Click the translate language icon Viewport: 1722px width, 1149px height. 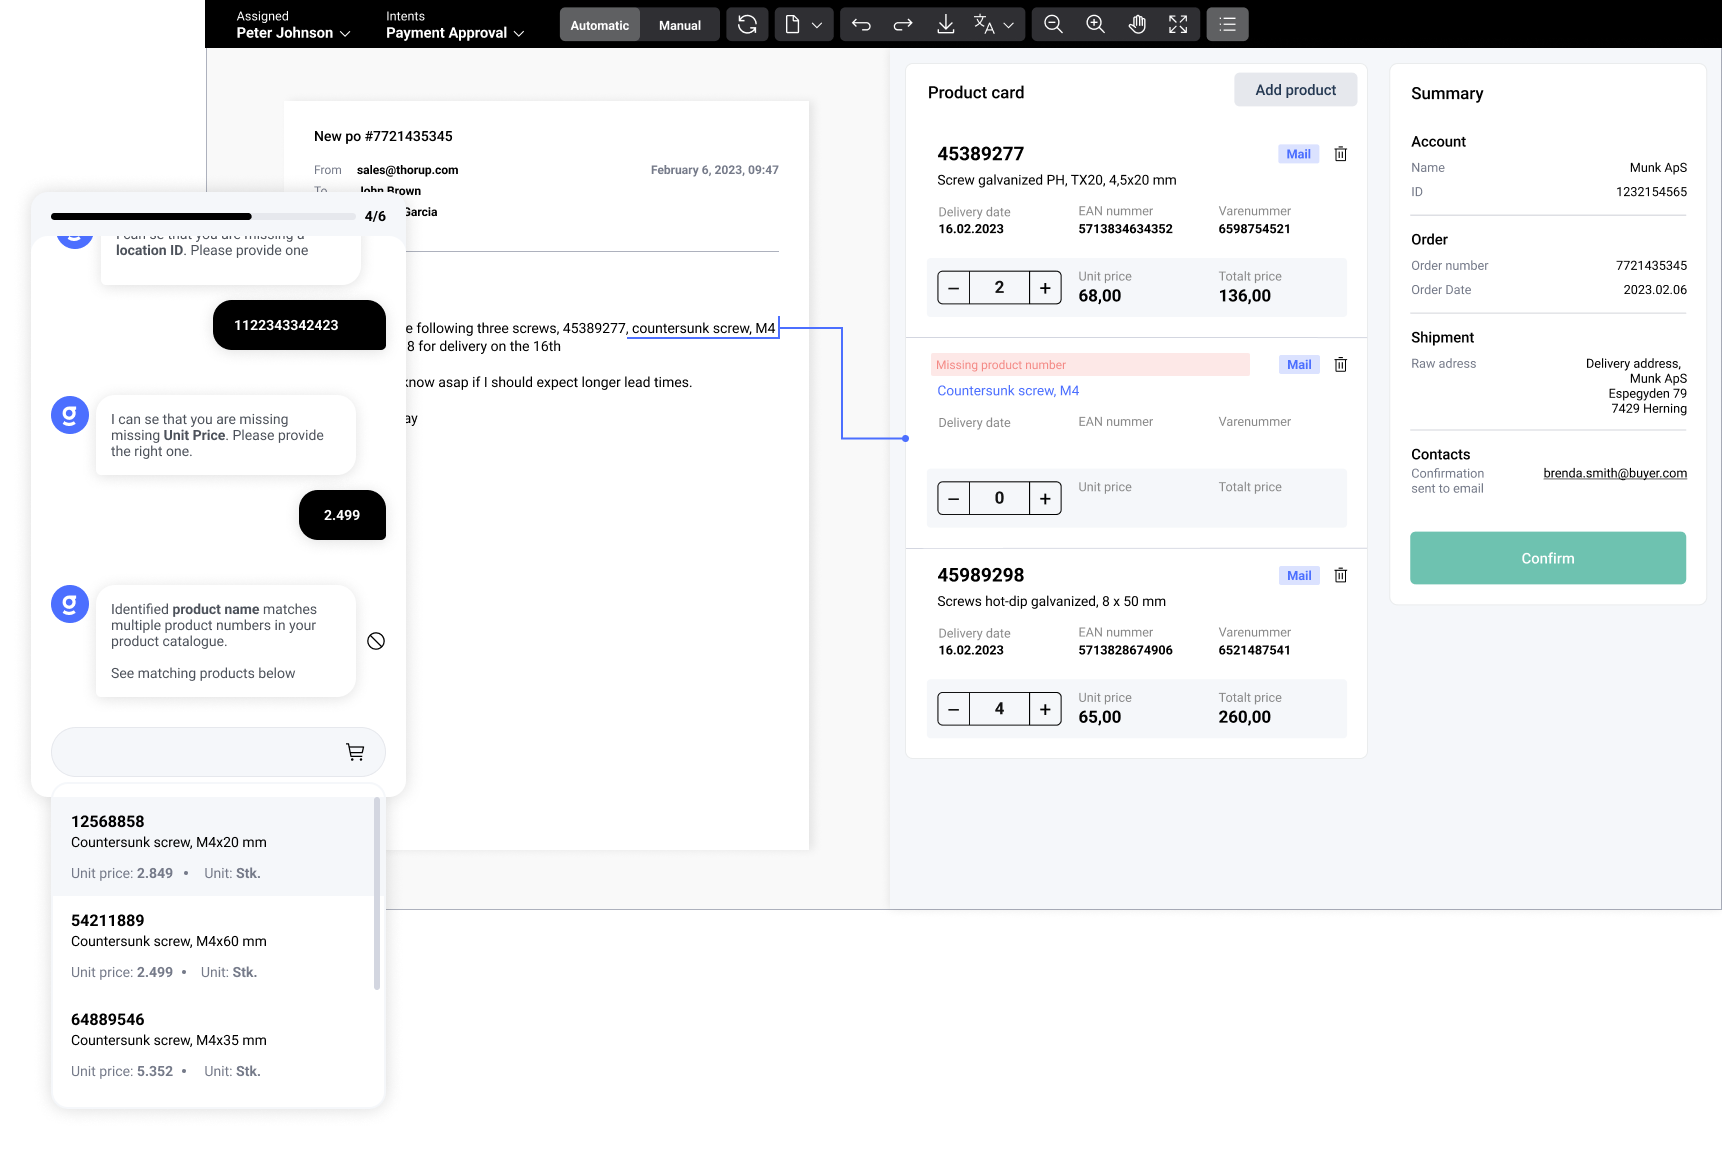[x=984, y=25]
